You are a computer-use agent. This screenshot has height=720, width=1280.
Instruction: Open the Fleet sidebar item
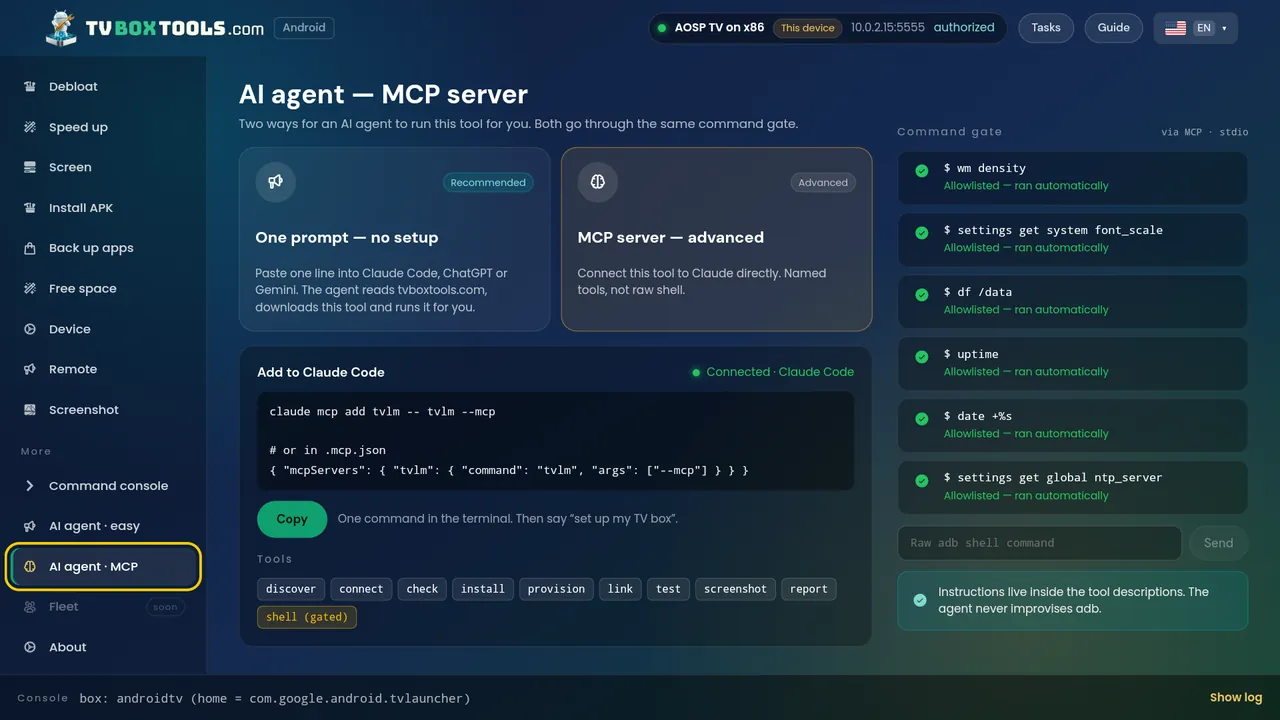(103, 607)
